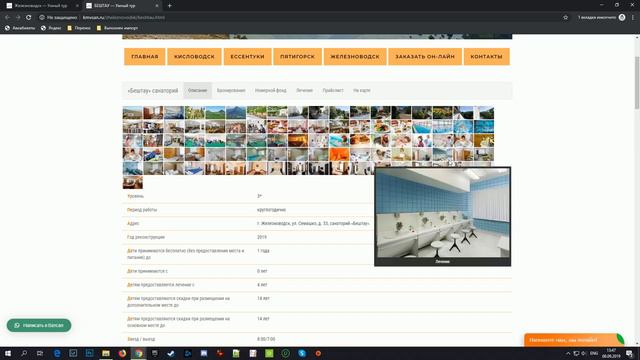This screenshot has height=360, width=640.
Task: Click the Написать в WhatsApp button
Action: [39, 325]
